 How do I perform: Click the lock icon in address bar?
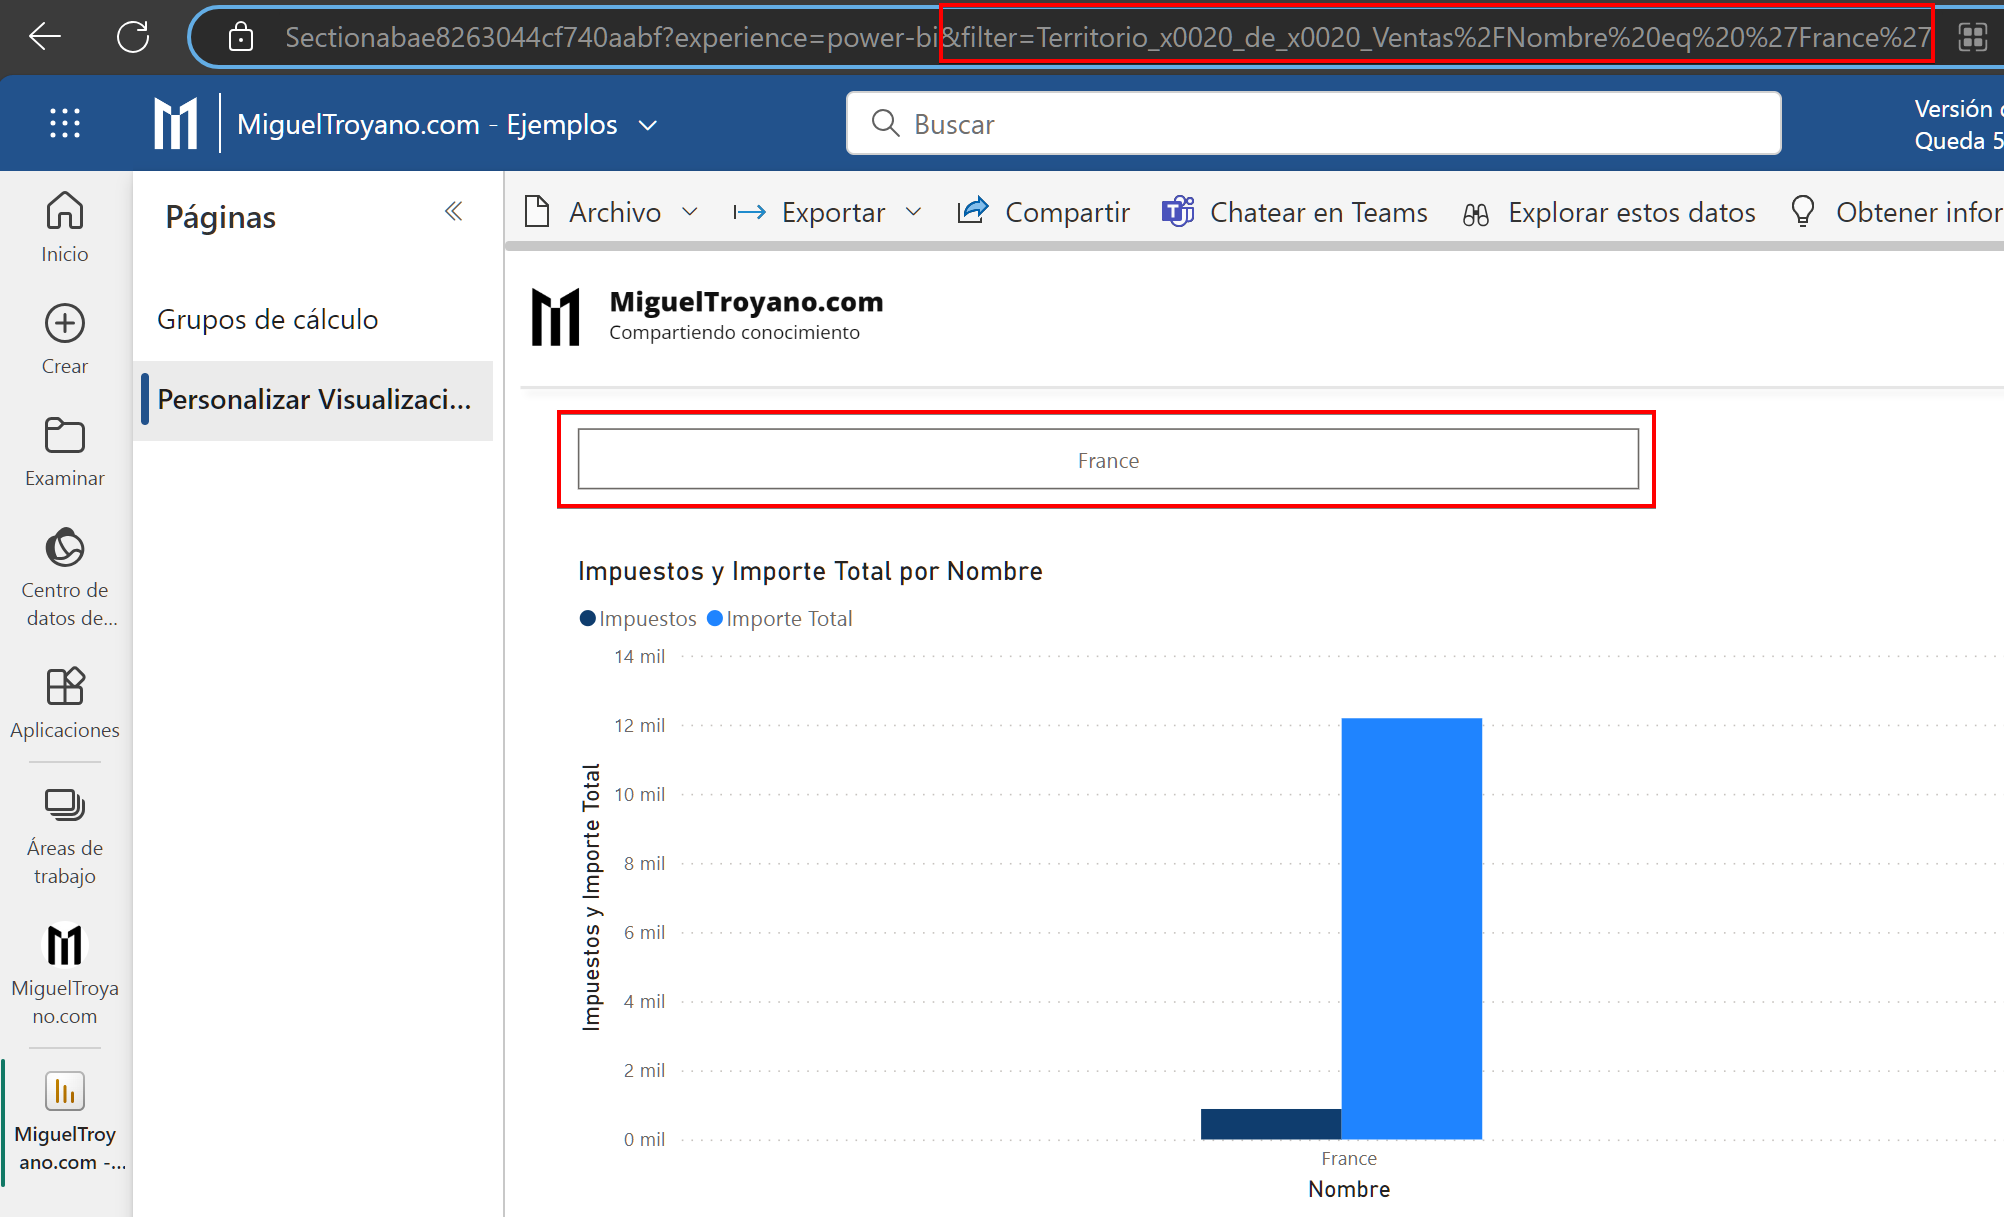click(x=240, y=37)
